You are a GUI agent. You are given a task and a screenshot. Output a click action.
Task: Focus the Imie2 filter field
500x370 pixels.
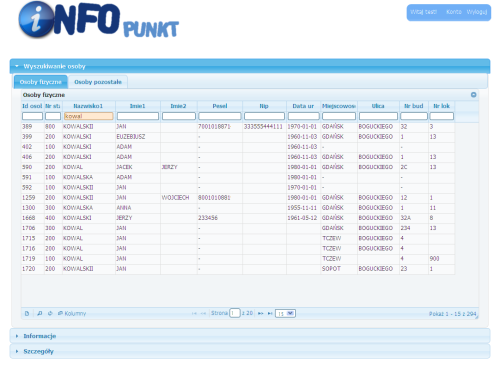(179, 116)
